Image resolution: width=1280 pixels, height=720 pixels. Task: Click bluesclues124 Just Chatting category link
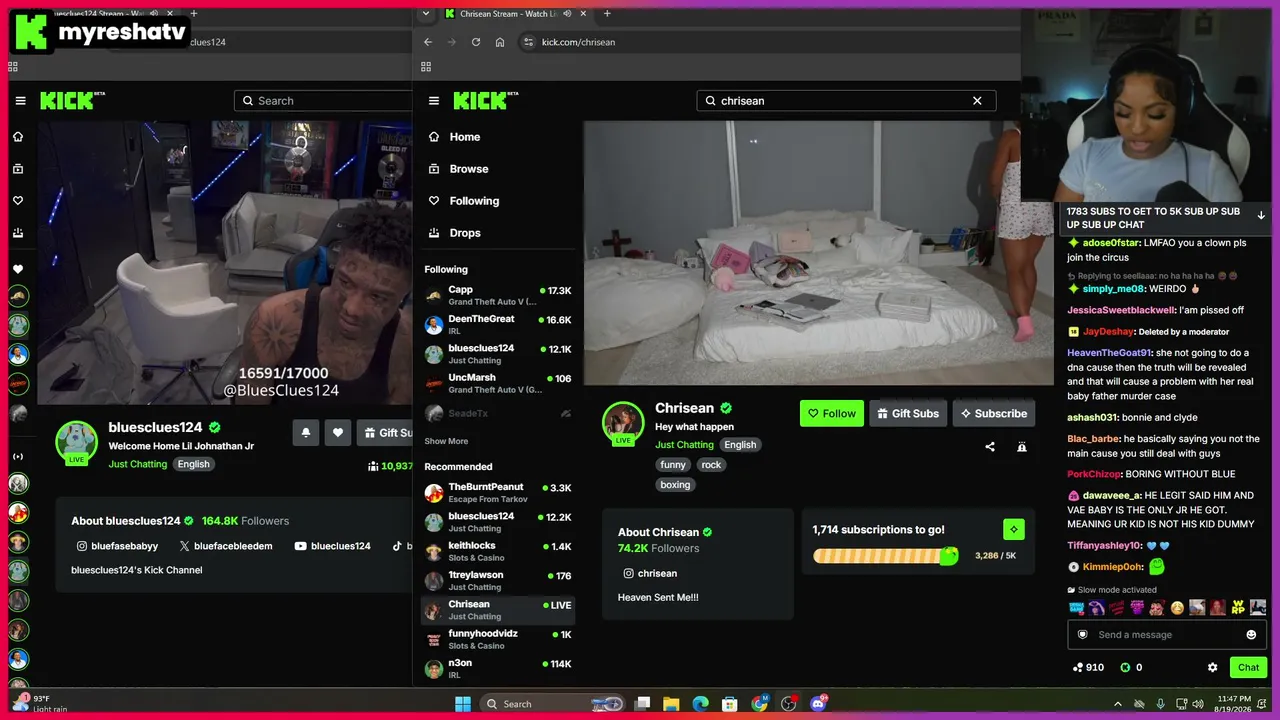coord(138,464)
